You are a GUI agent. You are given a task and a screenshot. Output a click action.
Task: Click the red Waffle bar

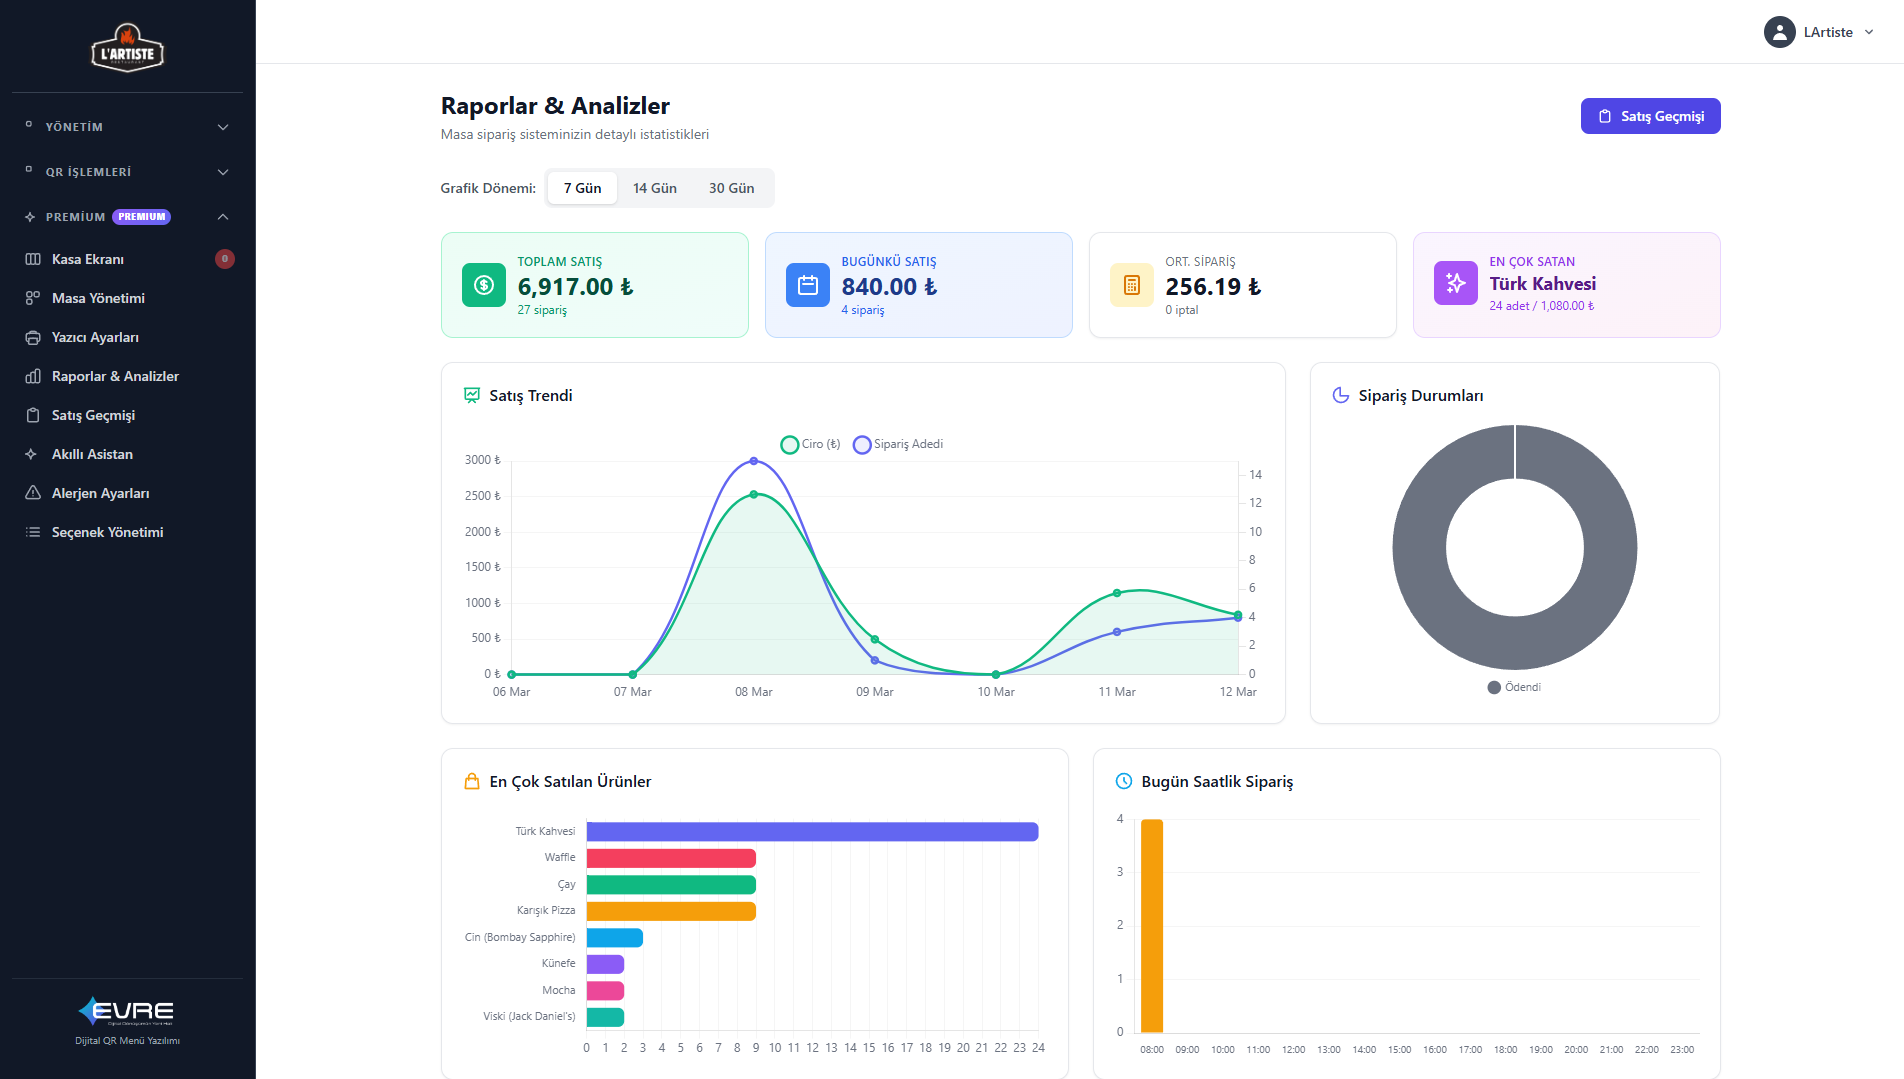pos(671,858)
